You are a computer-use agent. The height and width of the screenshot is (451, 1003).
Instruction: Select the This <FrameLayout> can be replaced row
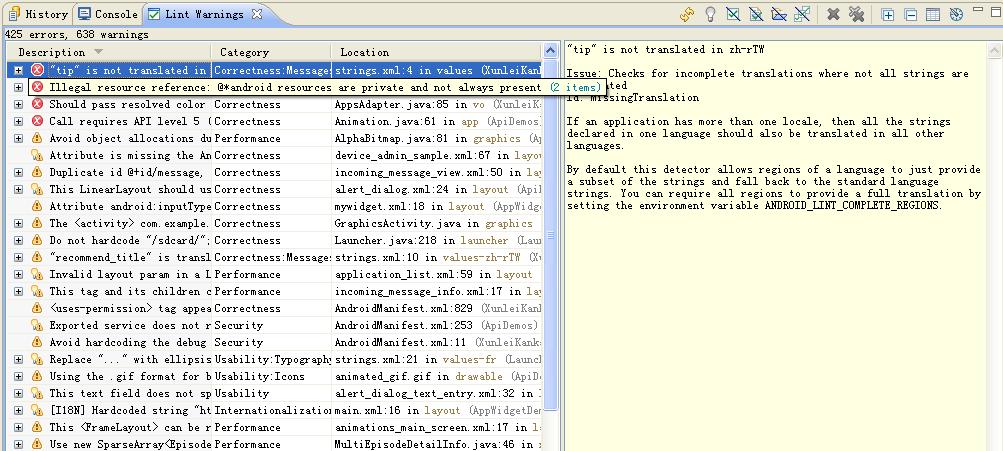pyautogui.click(x=274, y=427)
